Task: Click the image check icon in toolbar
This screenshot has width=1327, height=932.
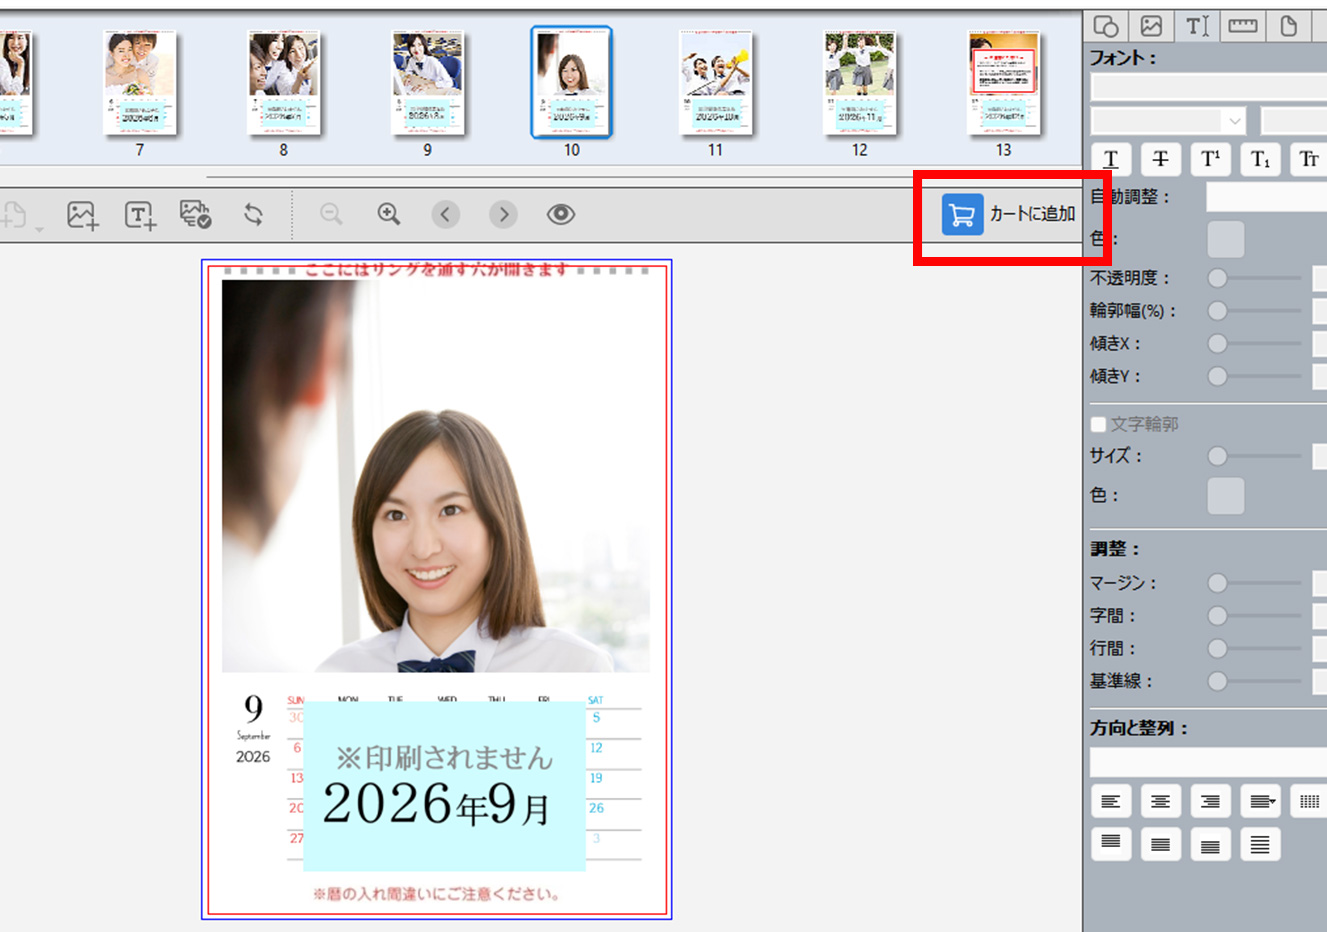Action: [195, 214]
